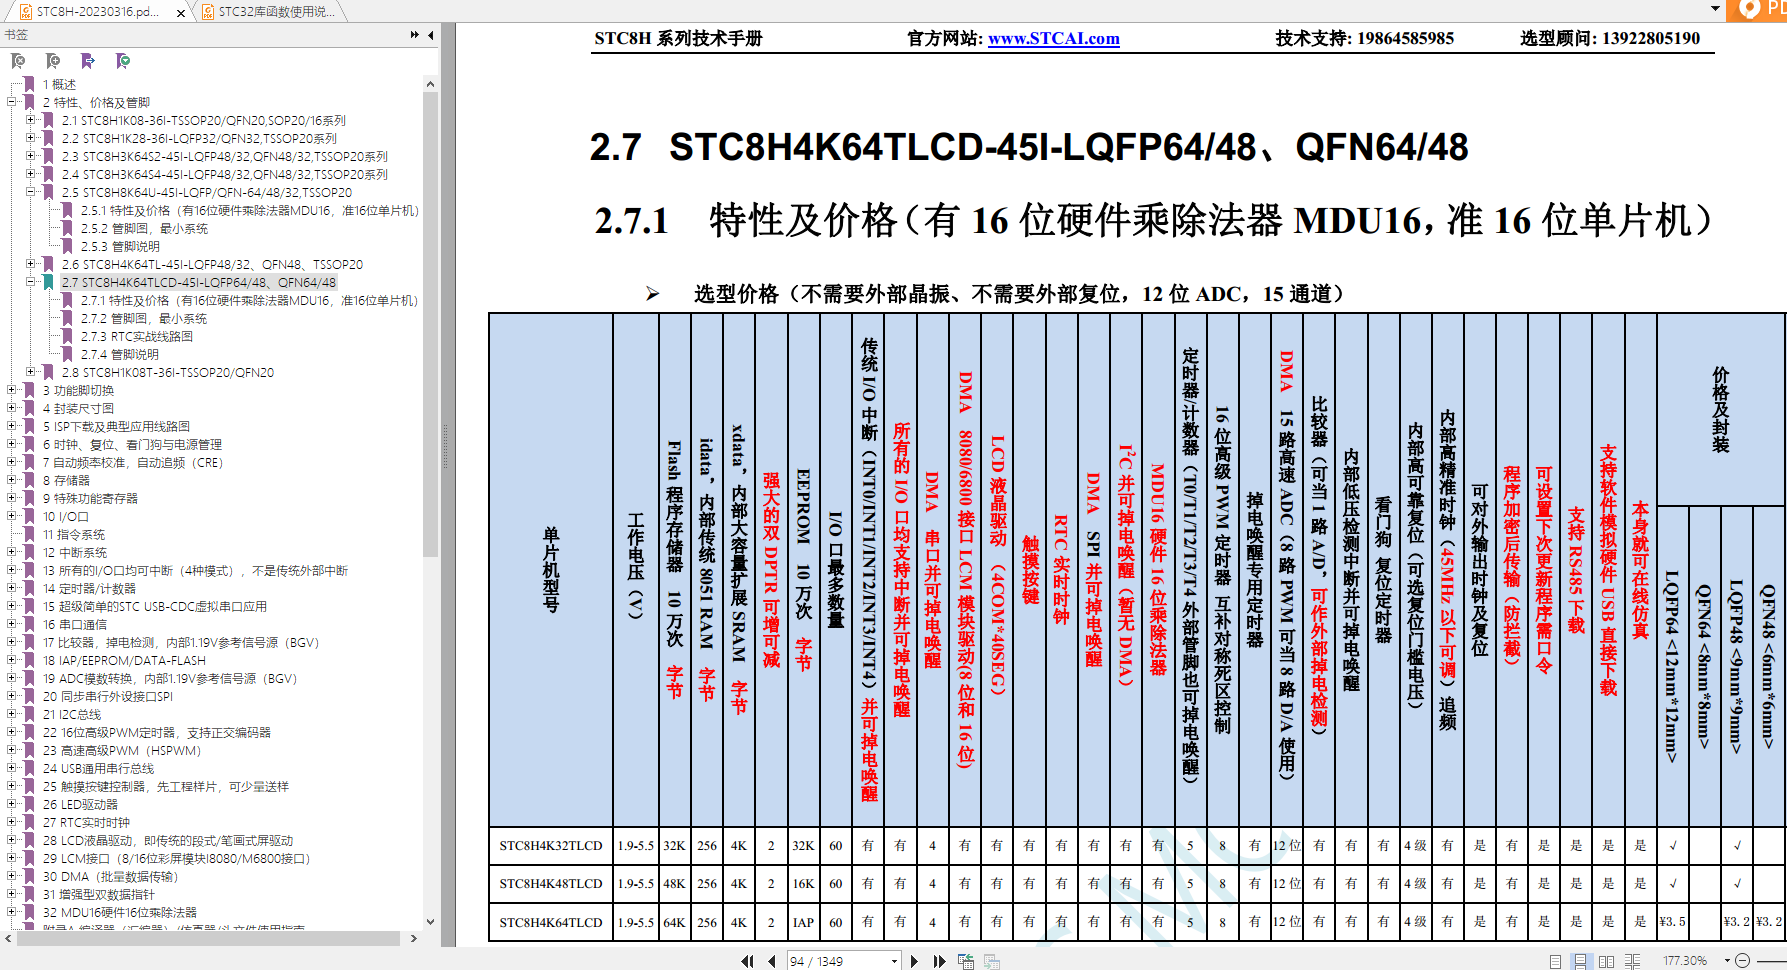Collapse the bookmark panel with the left-triangle icon
Viewport: 1787px width, 970px height.
(431, 35)
